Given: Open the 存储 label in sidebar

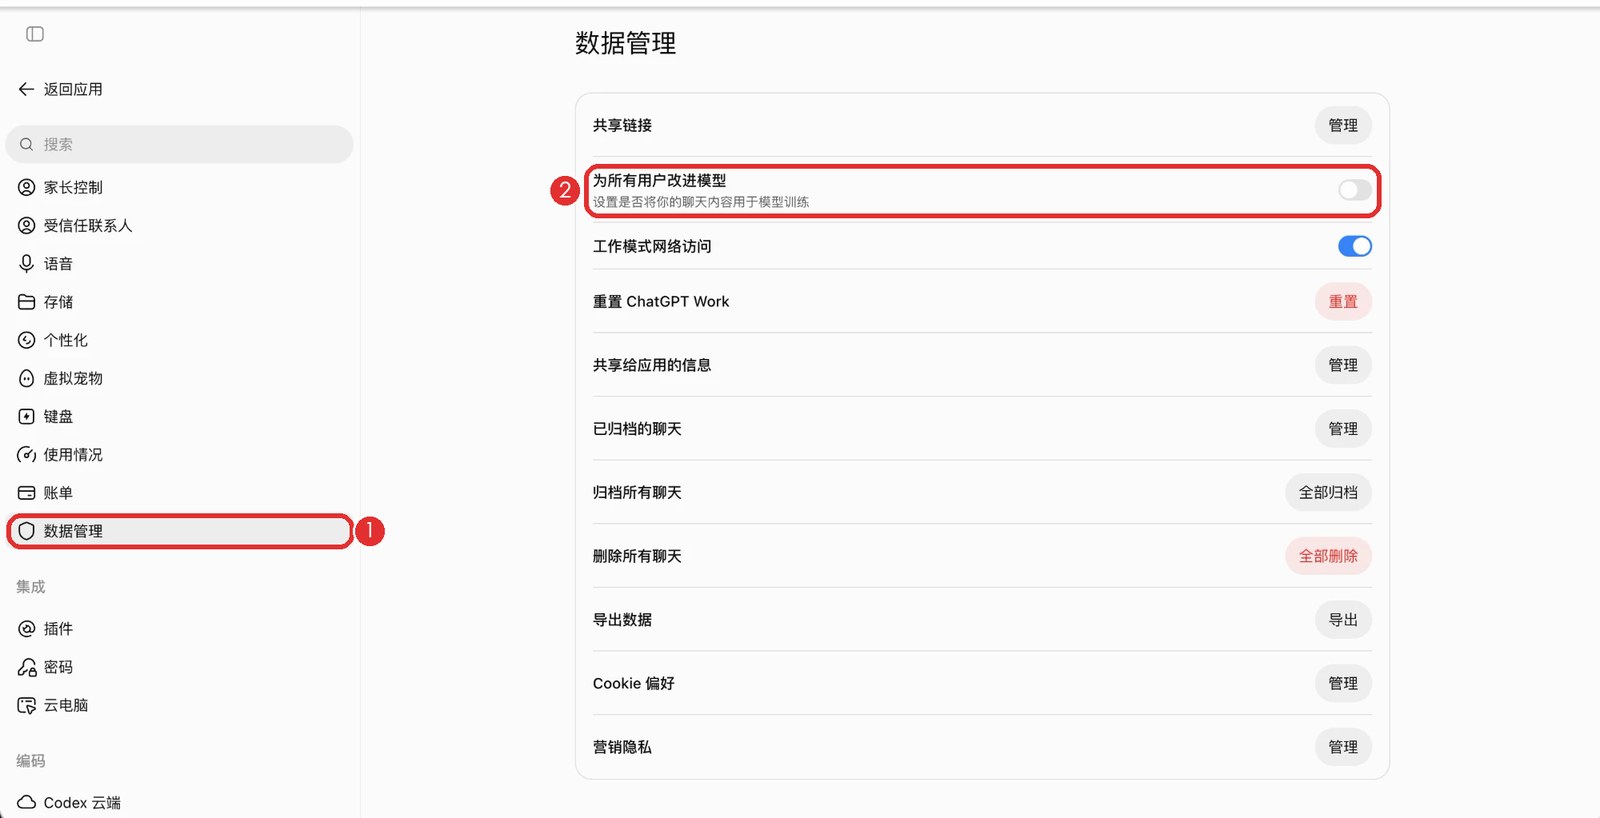Looking at the screenshot, I should (58, 302).
